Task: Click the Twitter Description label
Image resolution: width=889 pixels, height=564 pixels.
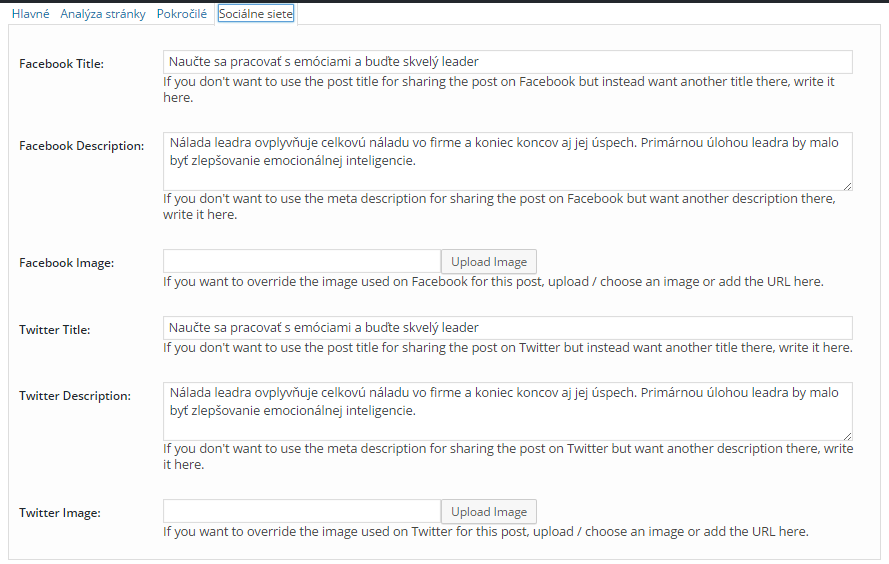Action: 75,396
